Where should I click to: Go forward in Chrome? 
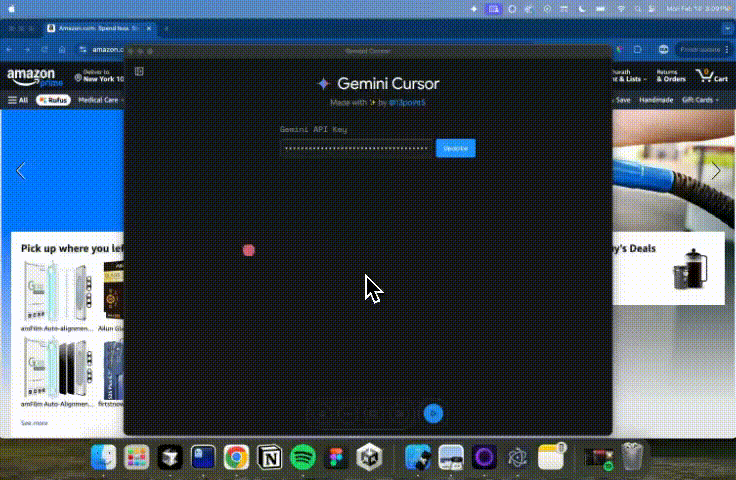tap(27, 49)
